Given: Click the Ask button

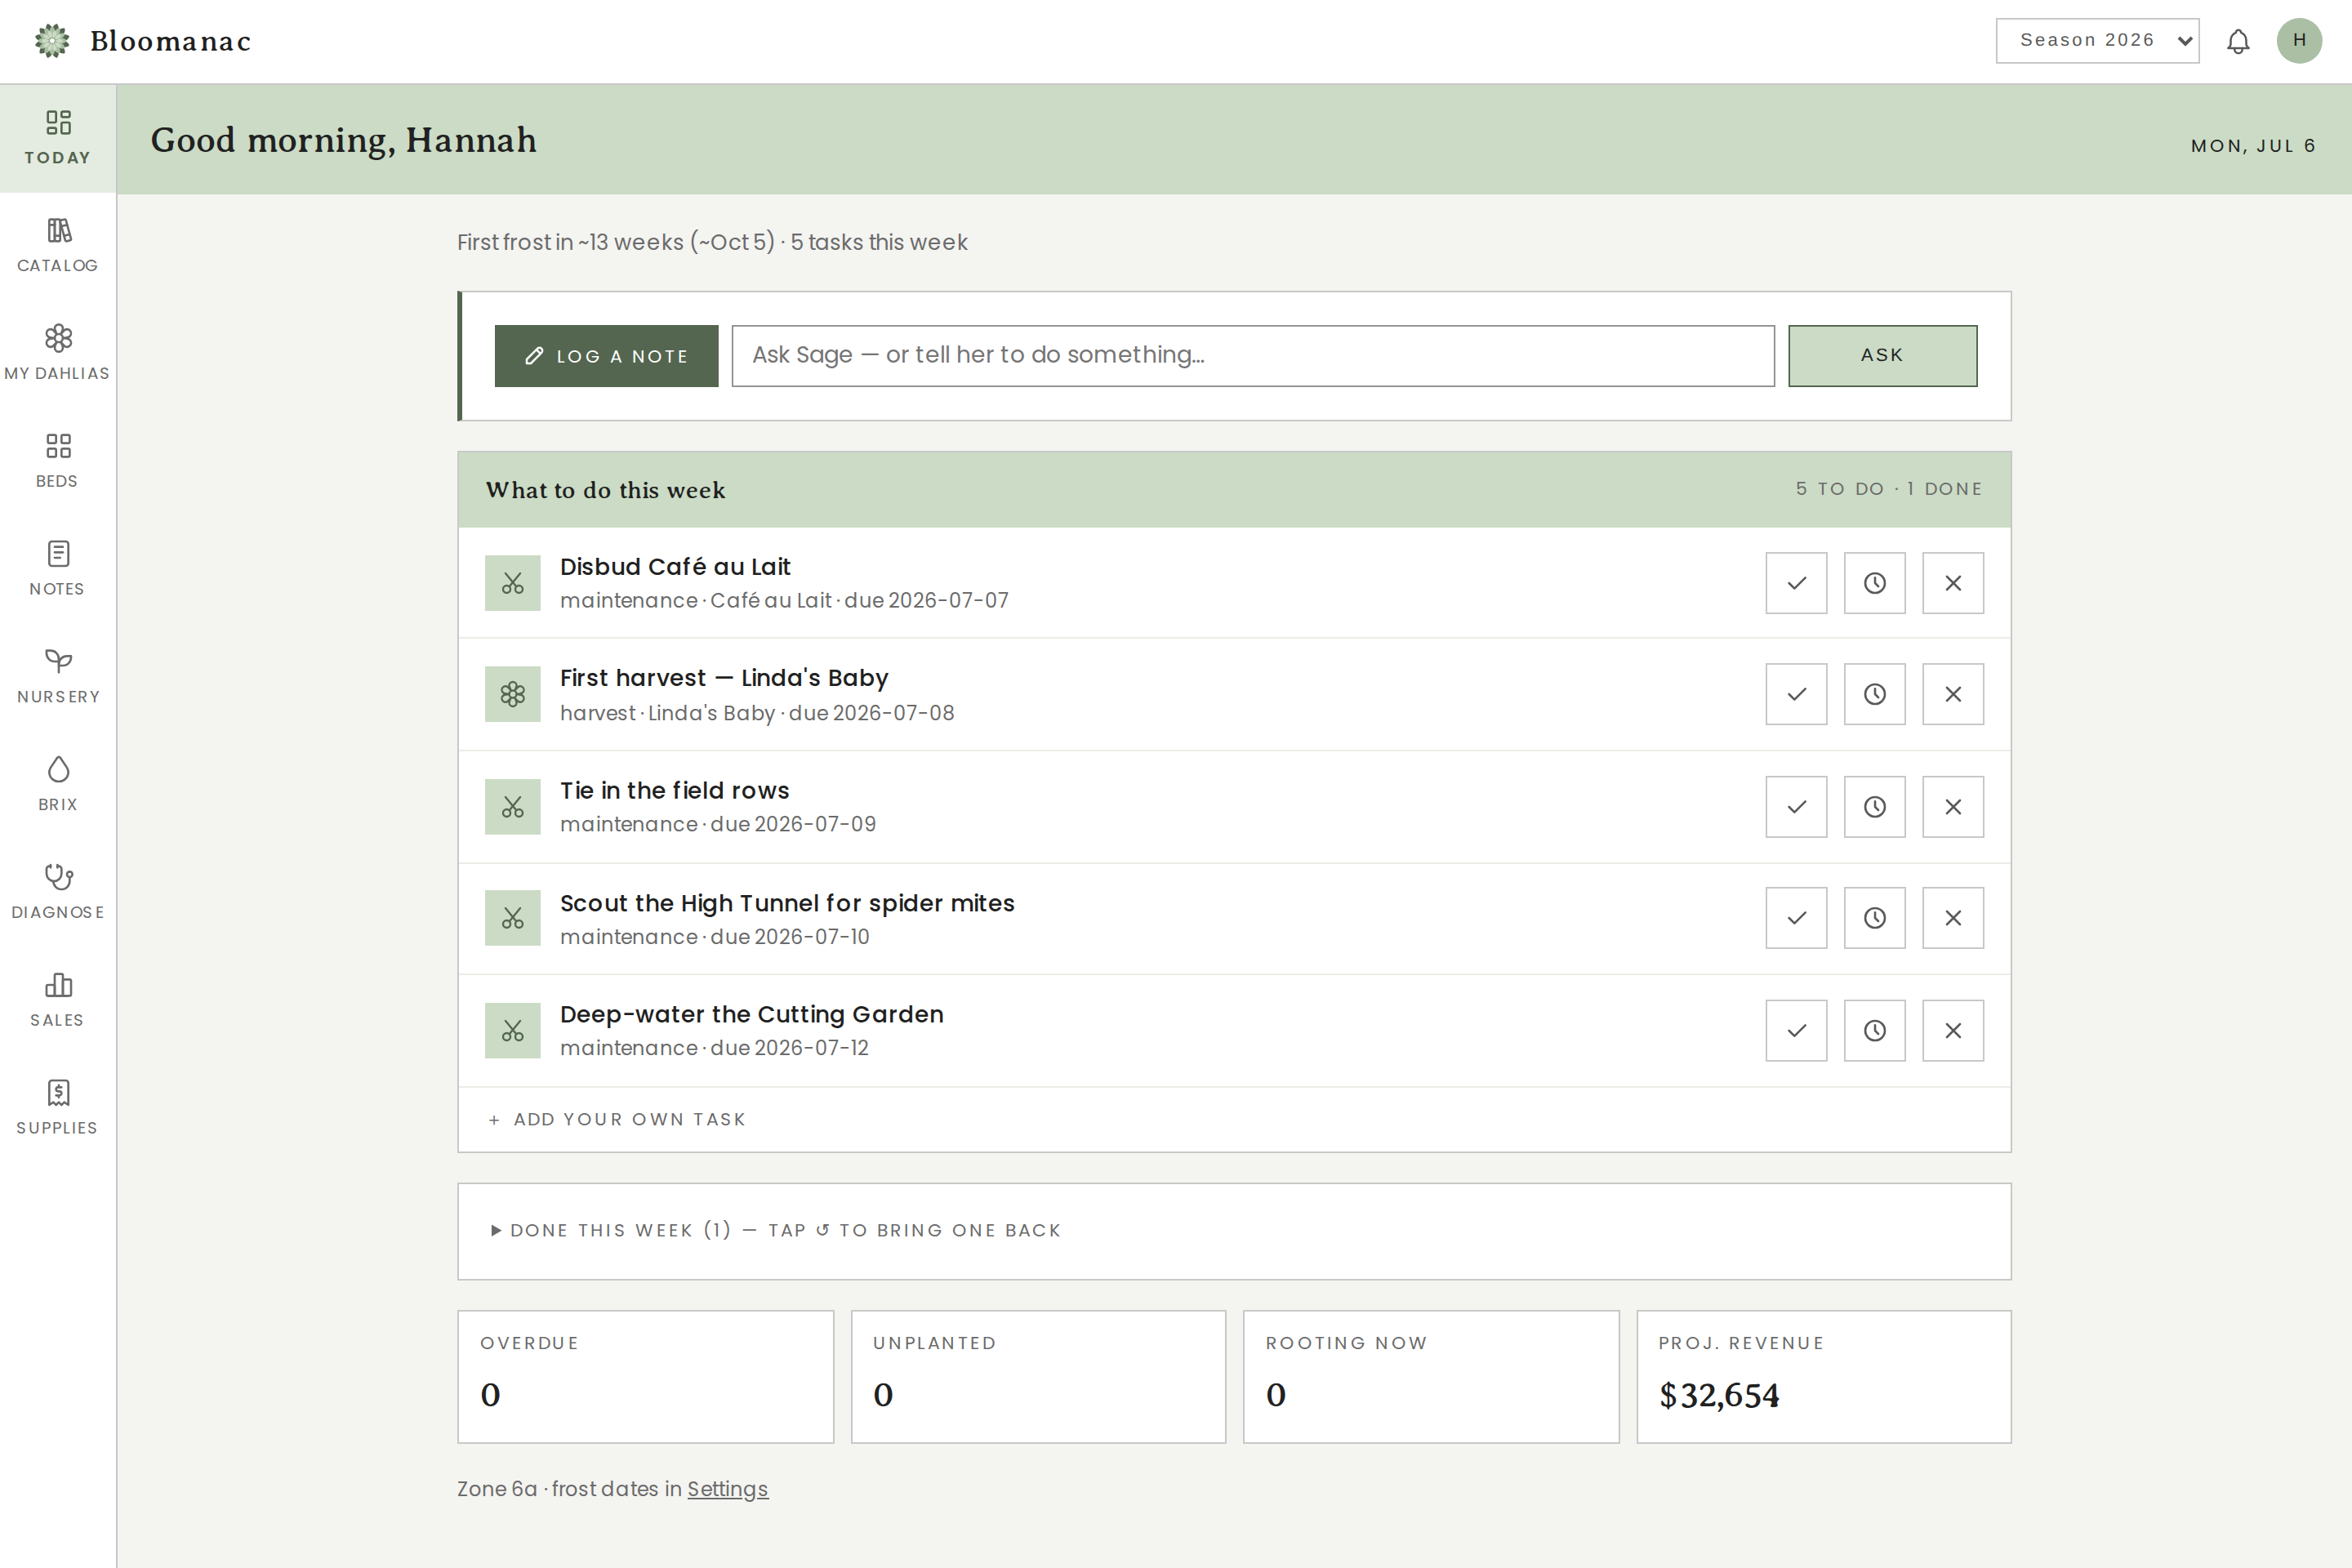Looking at the screenshot, I should pyautogui.click(x=1882, y=356).
